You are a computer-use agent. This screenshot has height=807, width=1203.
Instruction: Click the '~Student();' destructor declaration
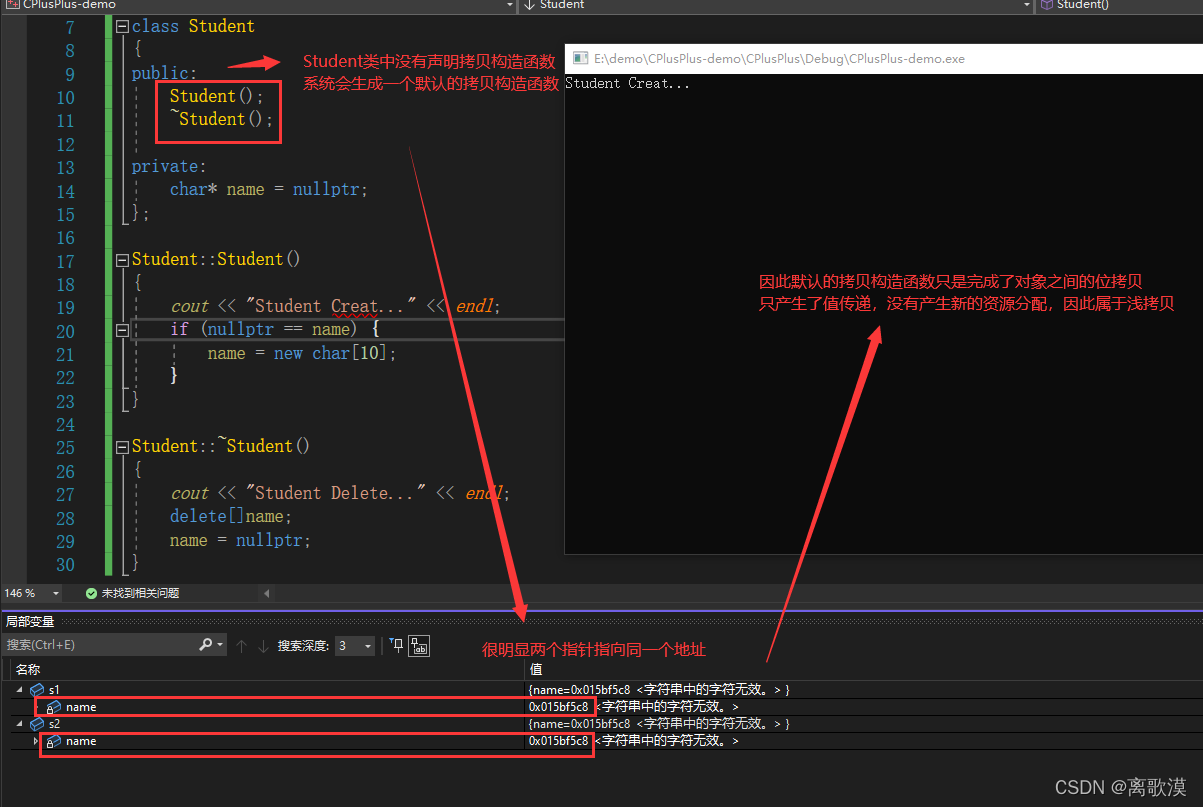pos(221,119)
